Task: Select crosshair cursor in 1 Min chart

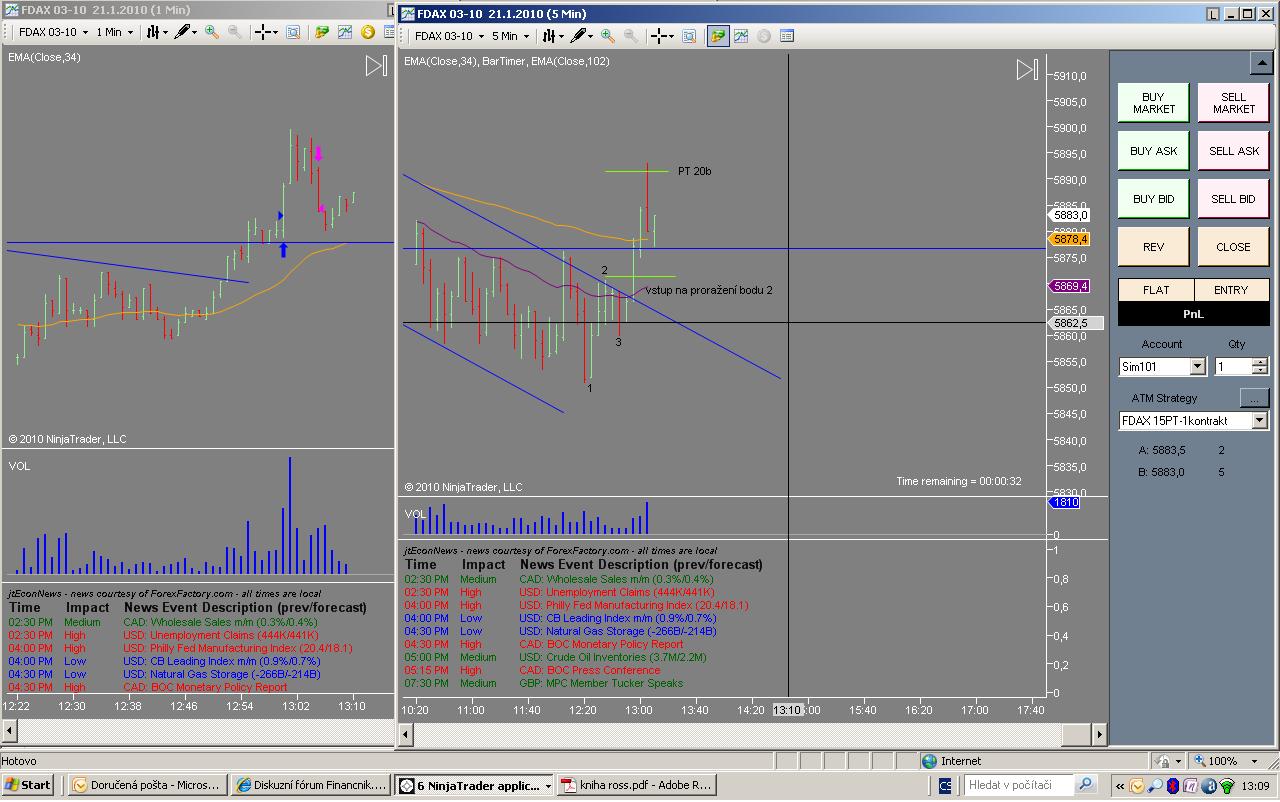Action: coord(266,32)
